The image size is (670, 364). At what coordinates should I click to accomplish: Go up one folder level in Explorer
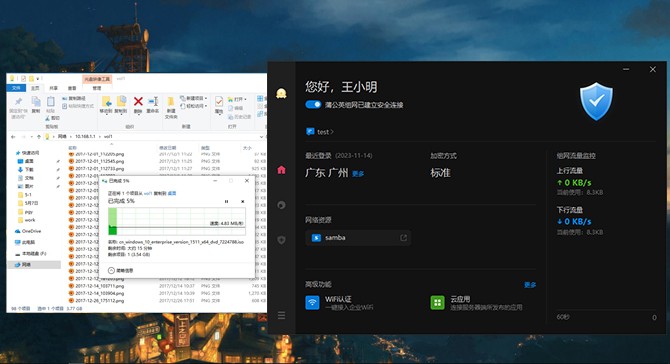[x=39, y=137]
